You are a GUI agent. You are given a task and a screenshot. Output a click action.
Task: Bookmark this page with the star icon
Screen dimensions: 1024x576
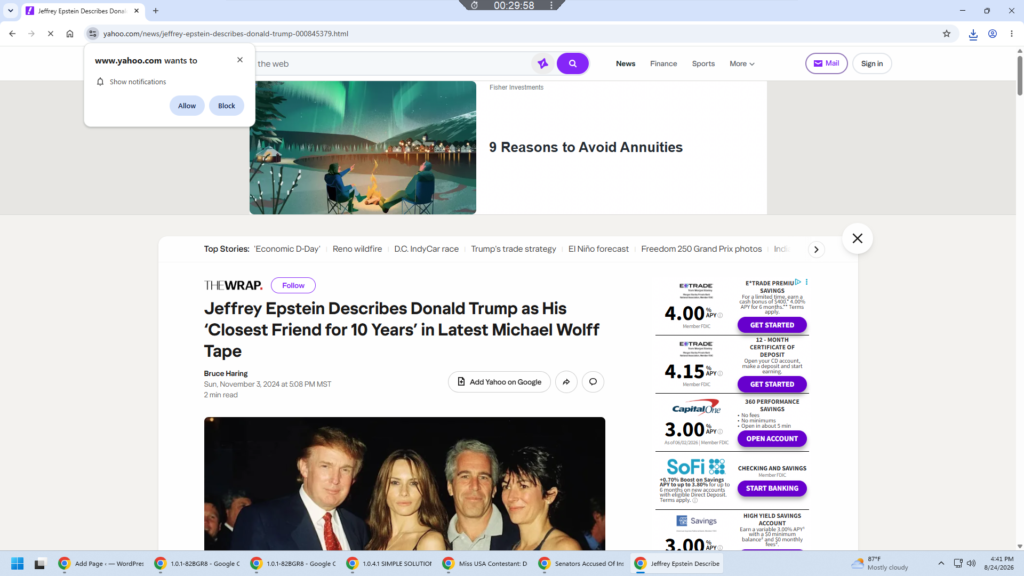(946, 33)
